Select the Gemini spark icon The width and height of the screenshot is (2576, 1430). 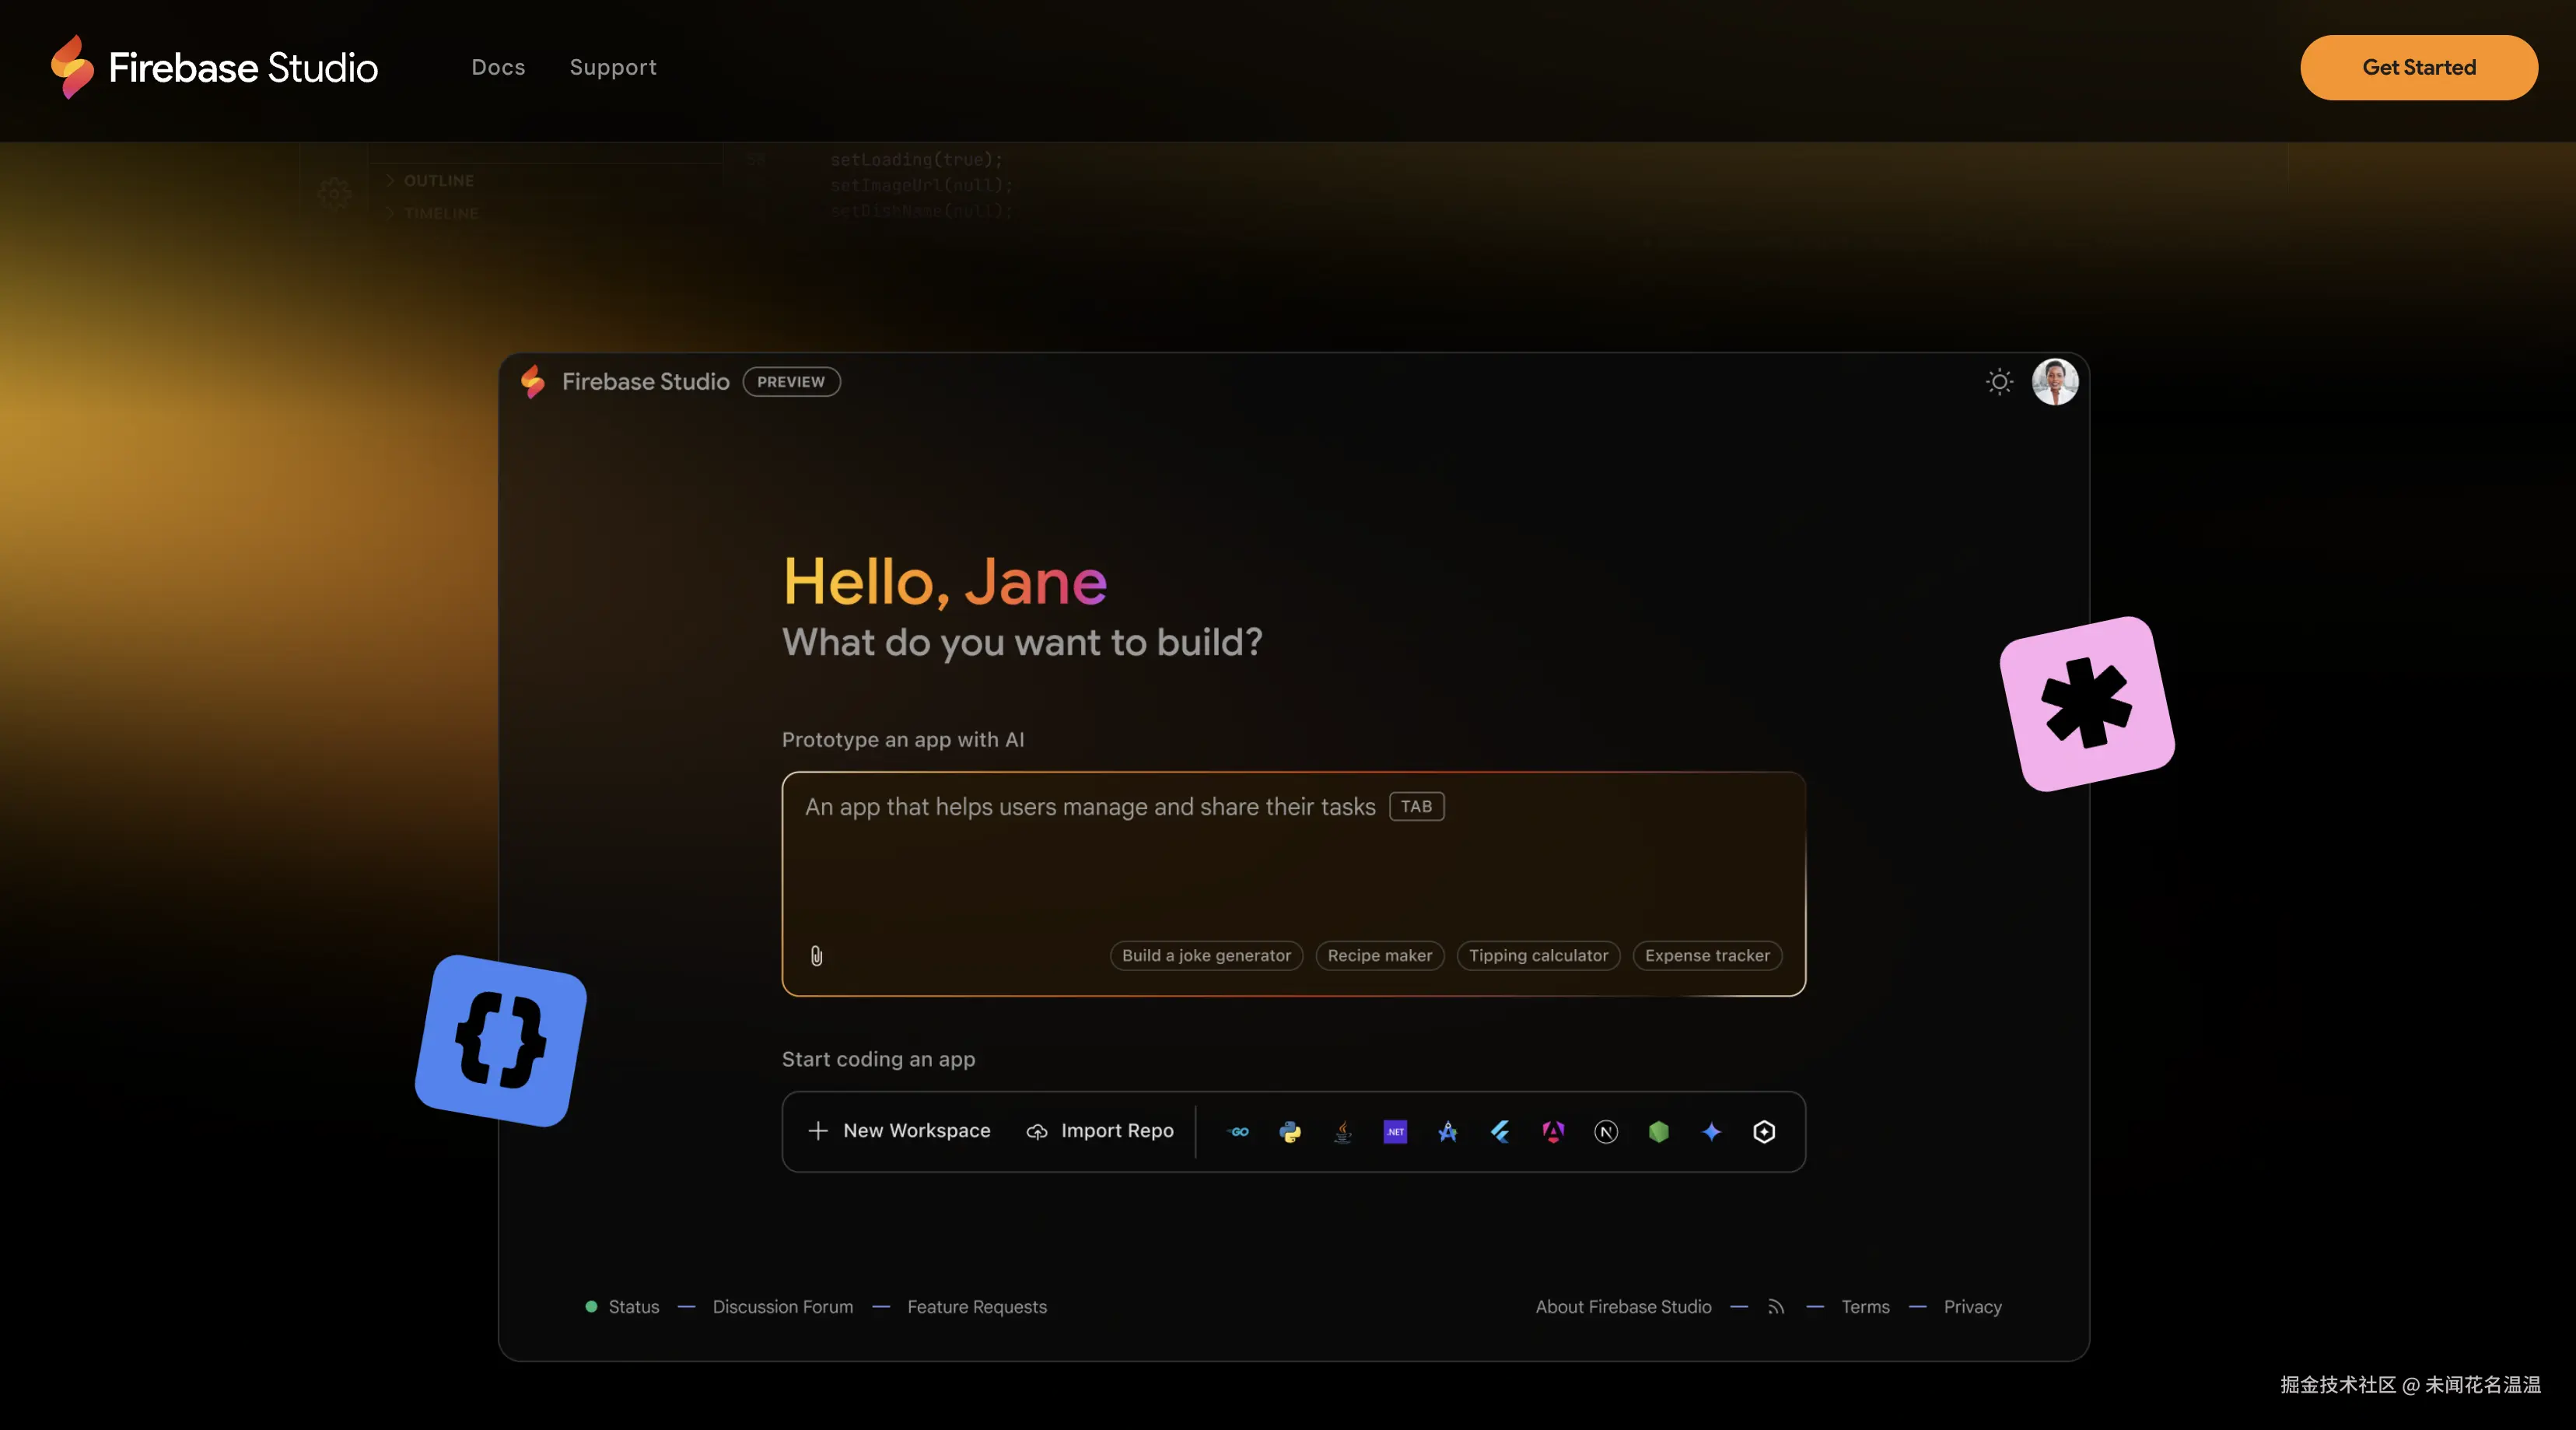pyautogui.click(x=1711, y=1131)
